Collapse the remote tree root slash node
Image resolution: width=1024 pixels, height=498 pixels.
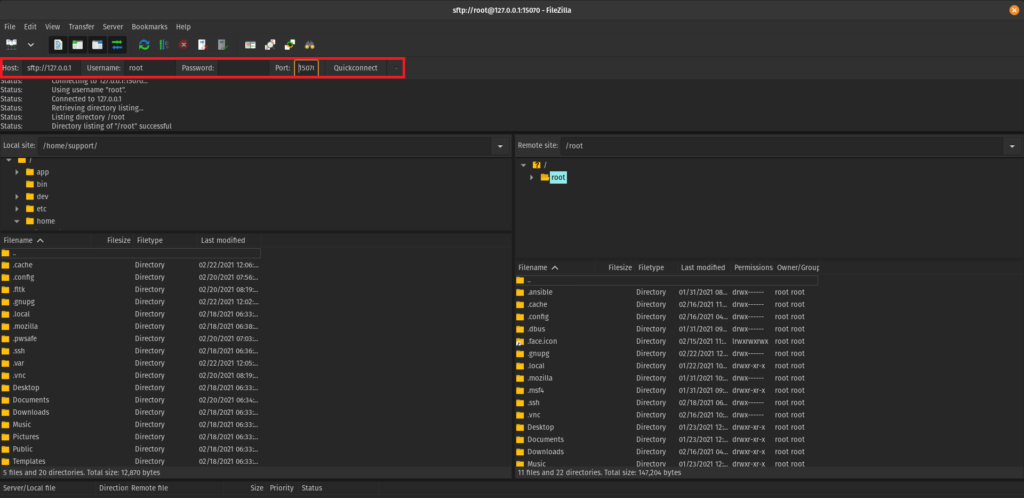523,165
